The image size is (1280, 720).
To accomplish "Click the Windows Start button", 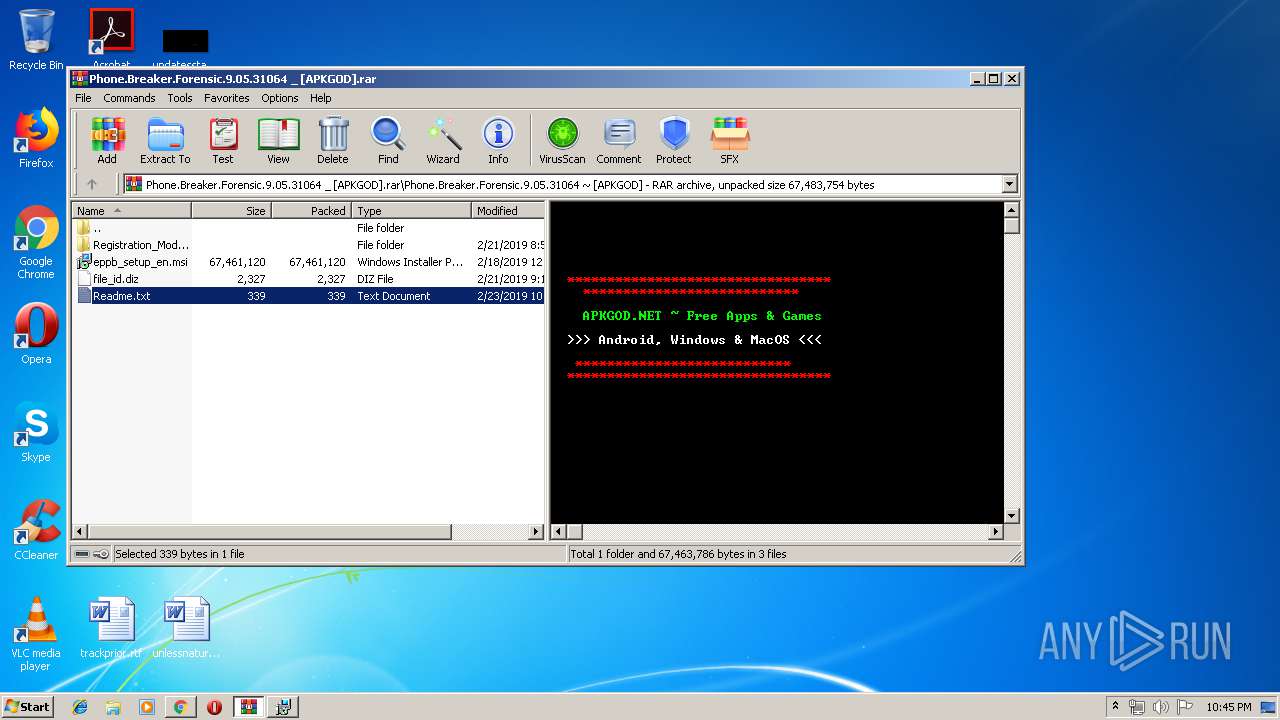I will (x=27, y=706).
